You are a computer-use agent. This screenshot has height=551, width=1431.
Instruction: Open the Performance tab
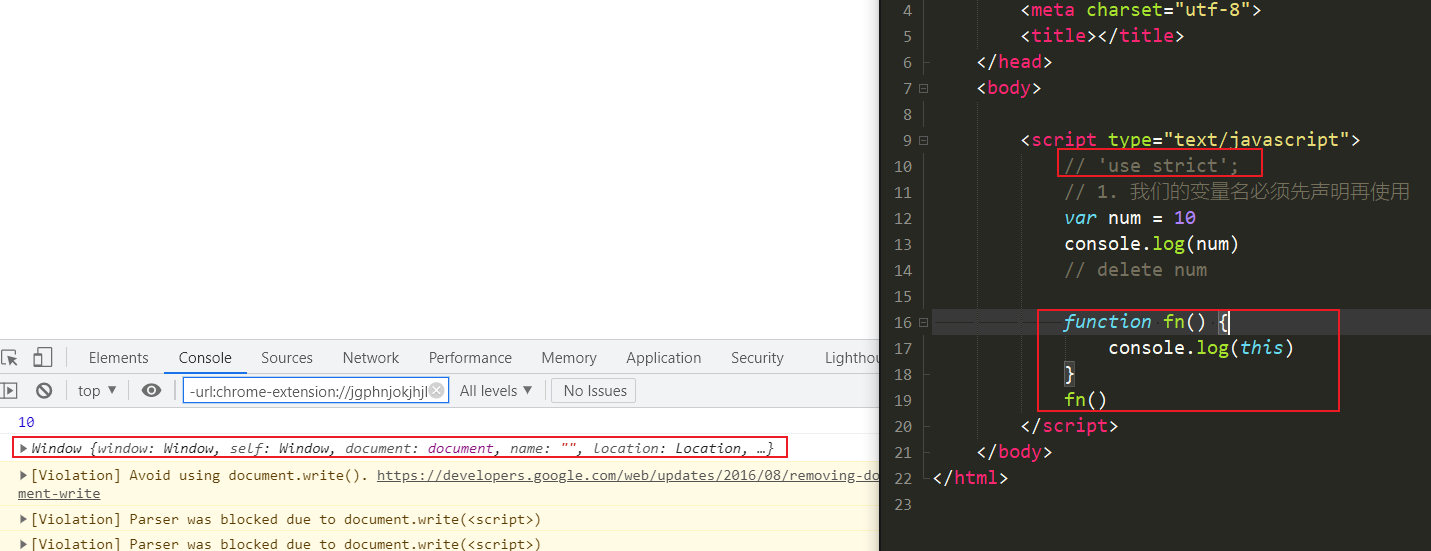[x=470, y=357]
